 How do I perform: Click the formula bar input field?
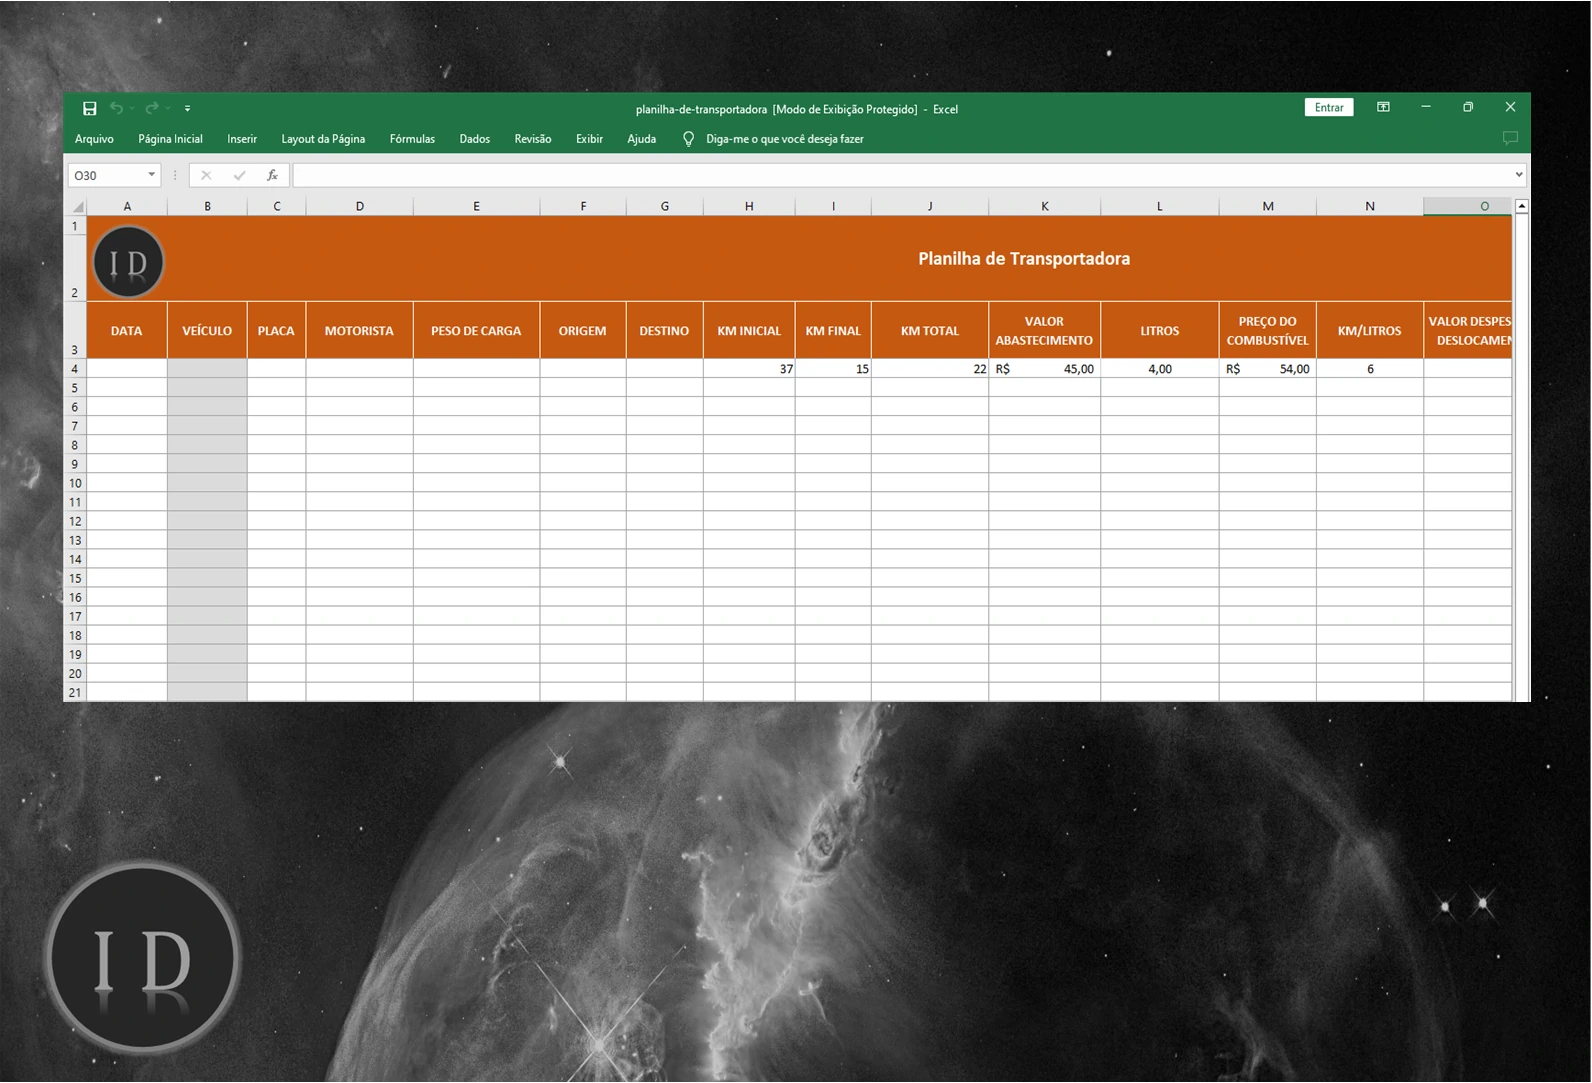tap(900, 175)
